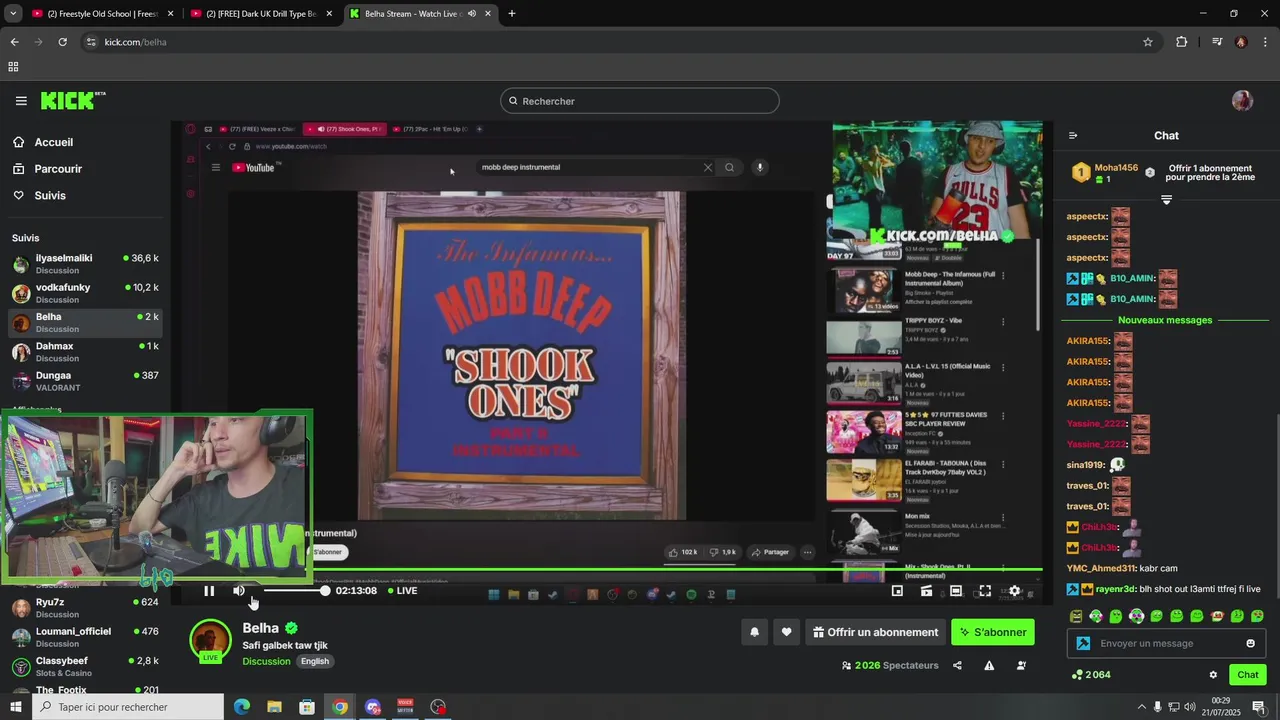Select Belha channel in sidebar
This screenshot has width=1280, height=720.
[x=85, y=323]
